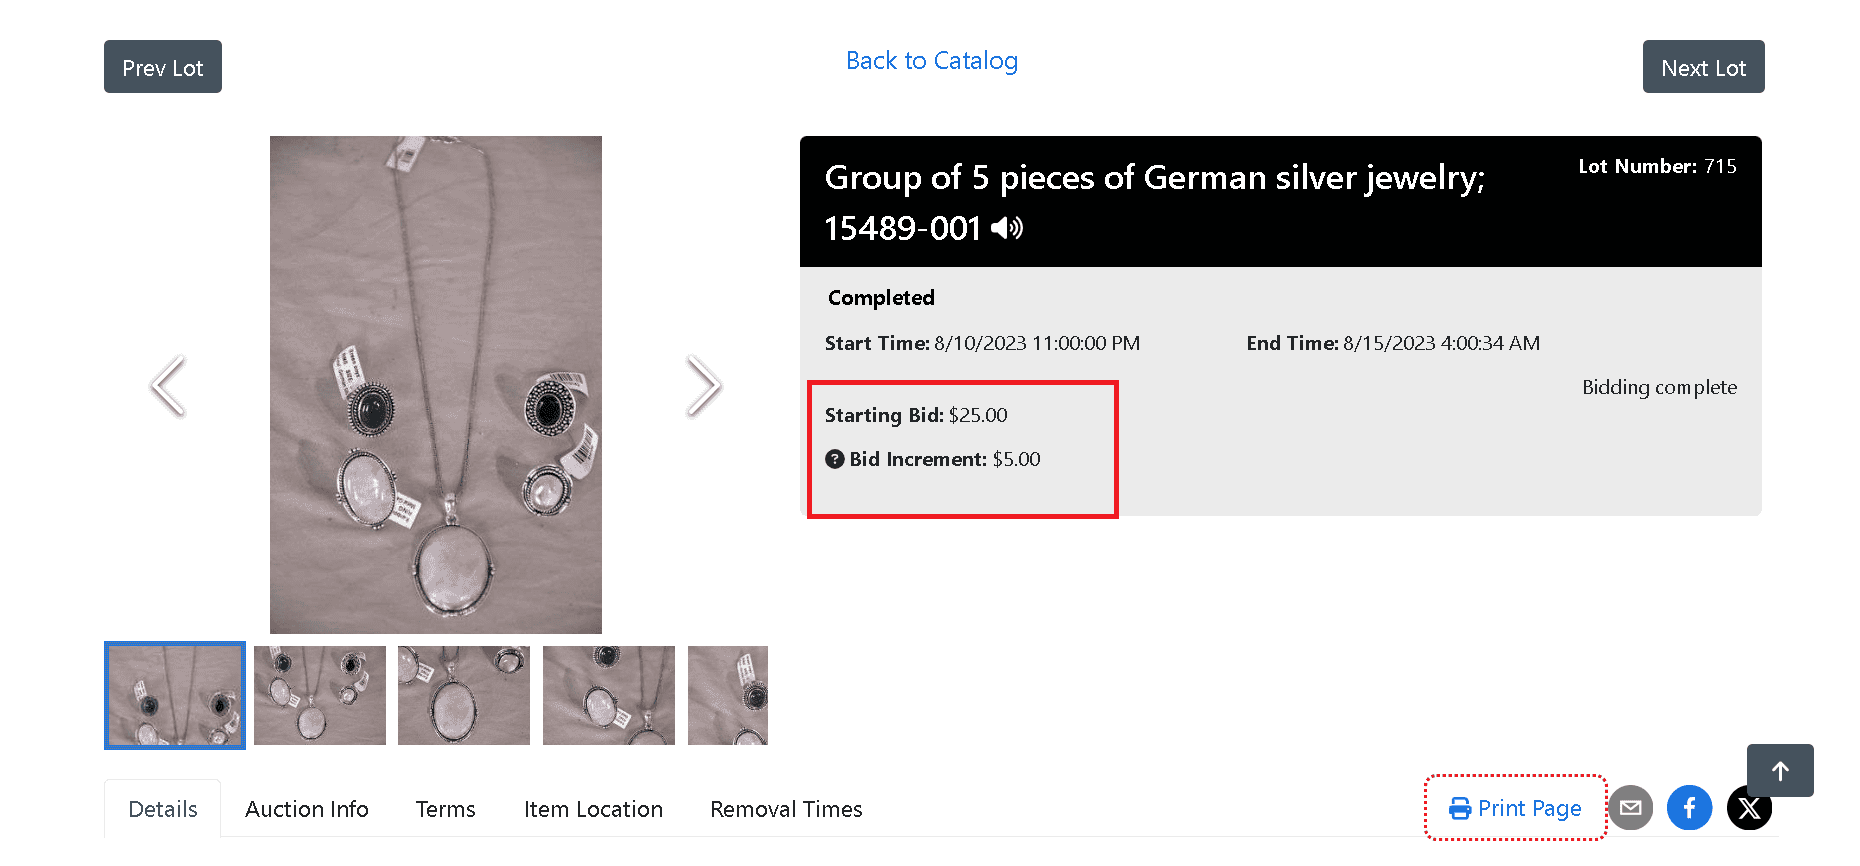Show the next photo with the right arrow
Screen dimensions: 1860x866
point(704,385)
